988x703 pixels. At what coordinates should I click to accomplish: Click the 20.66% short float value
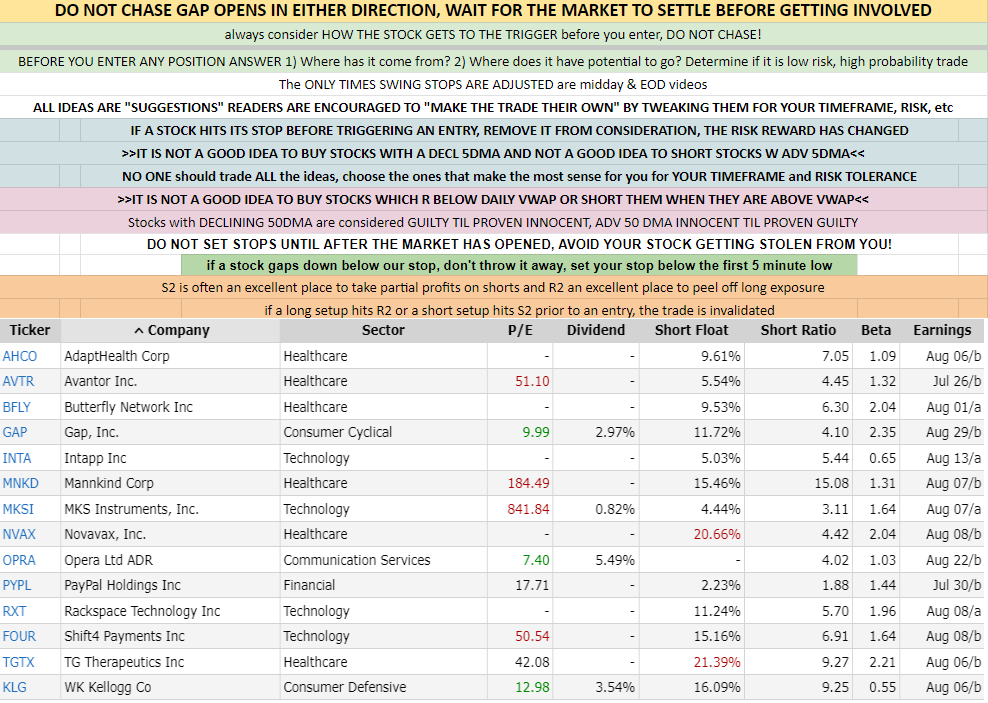(717, 534)
